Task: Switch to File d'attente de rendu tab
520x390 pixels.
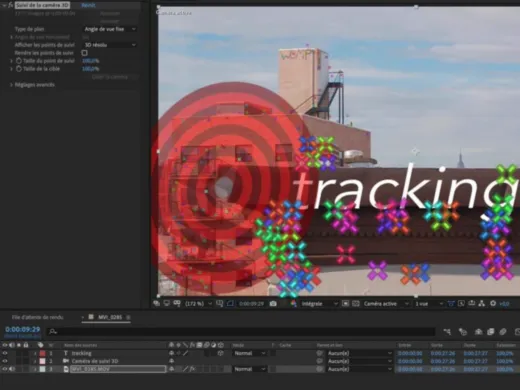Action: (x=37, y=317)
